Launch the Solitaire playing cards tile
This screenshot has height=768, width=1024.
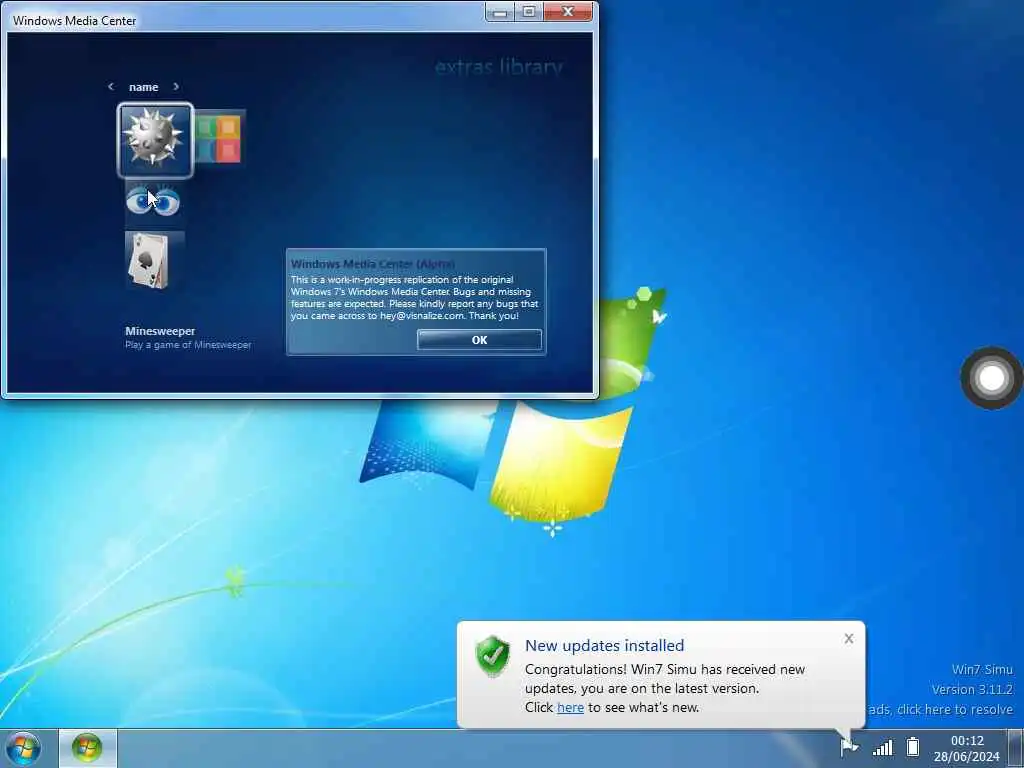point(153,261)
